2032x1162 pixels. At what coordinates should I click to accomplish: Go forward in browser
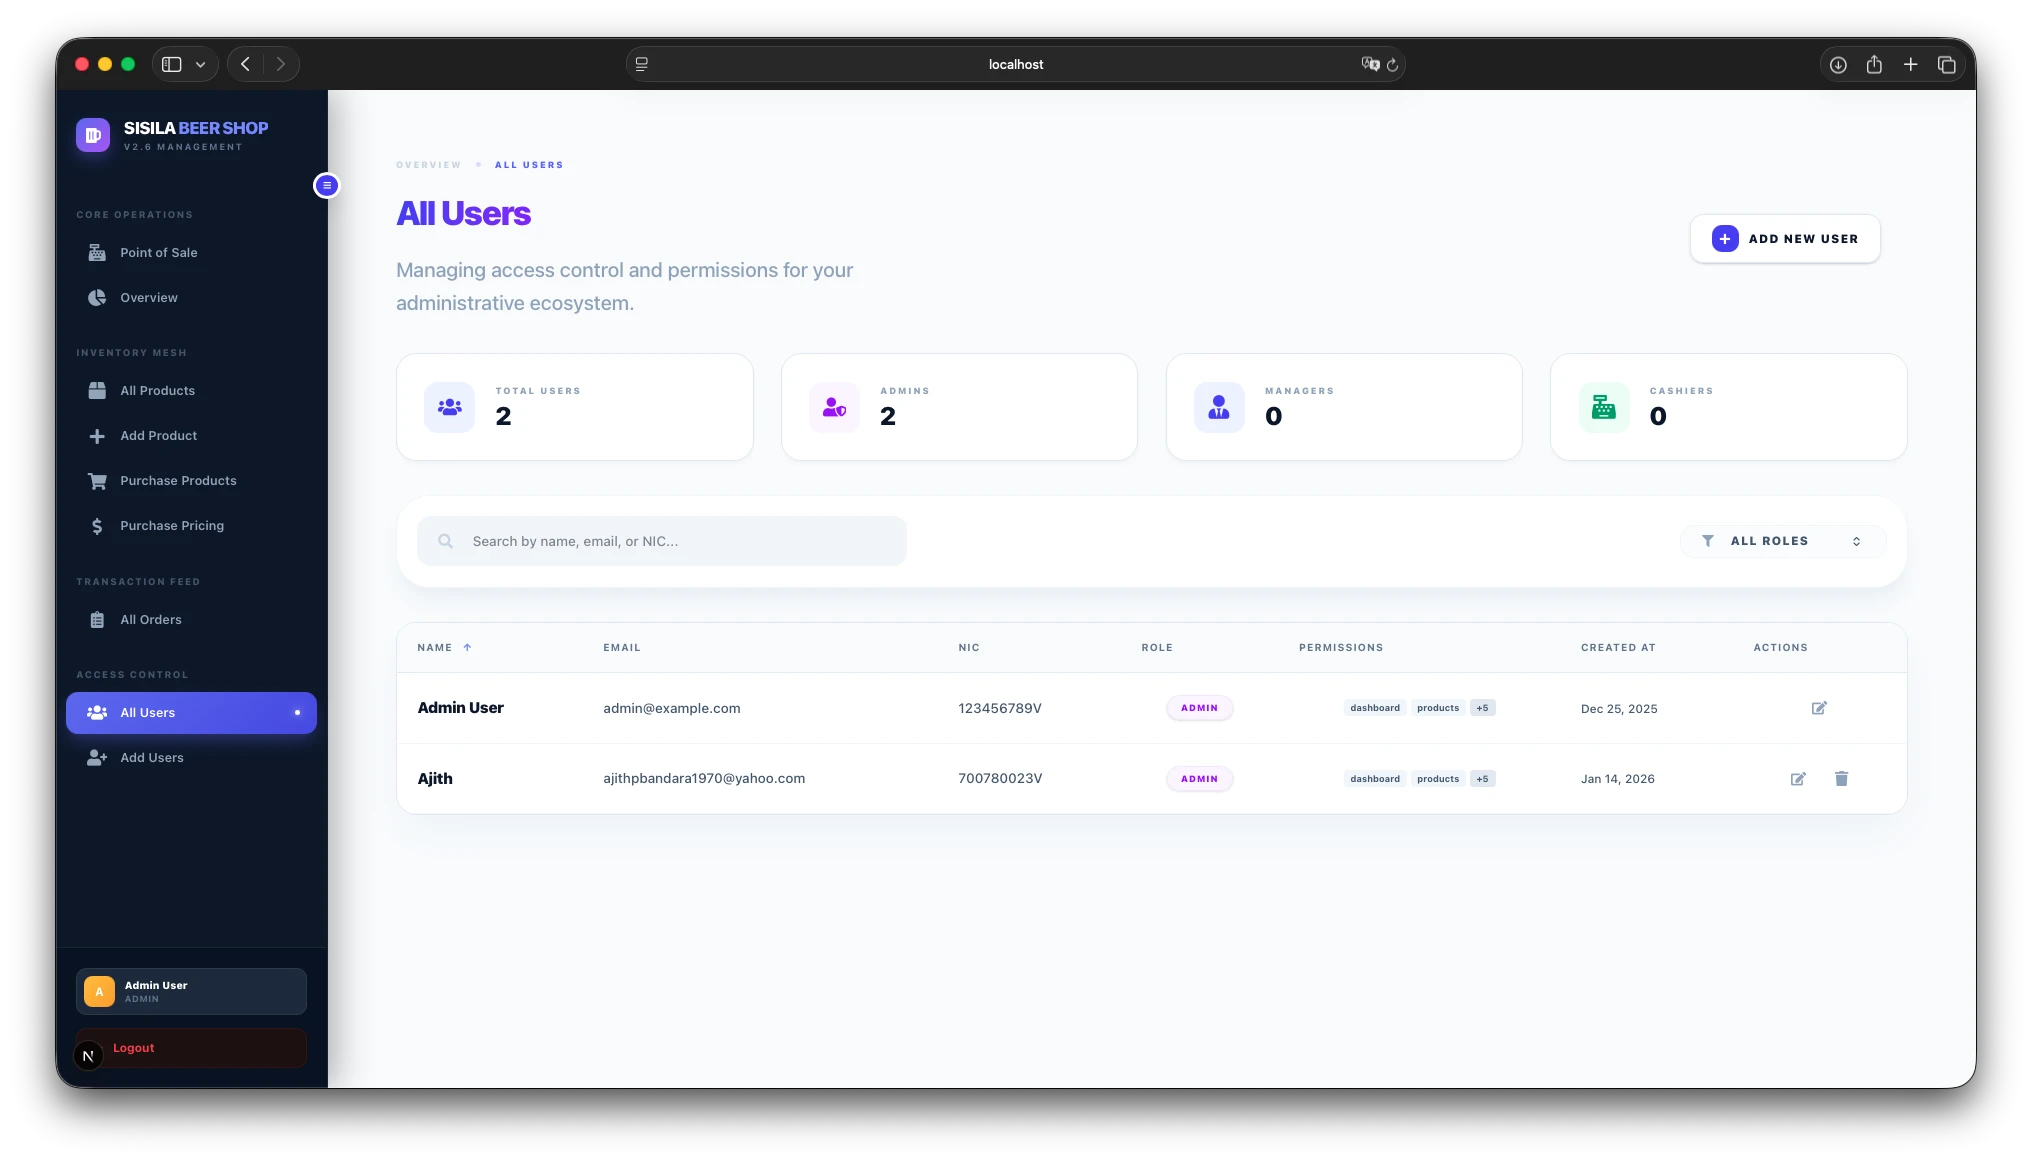pyautogui.click(x=281, y=64)
